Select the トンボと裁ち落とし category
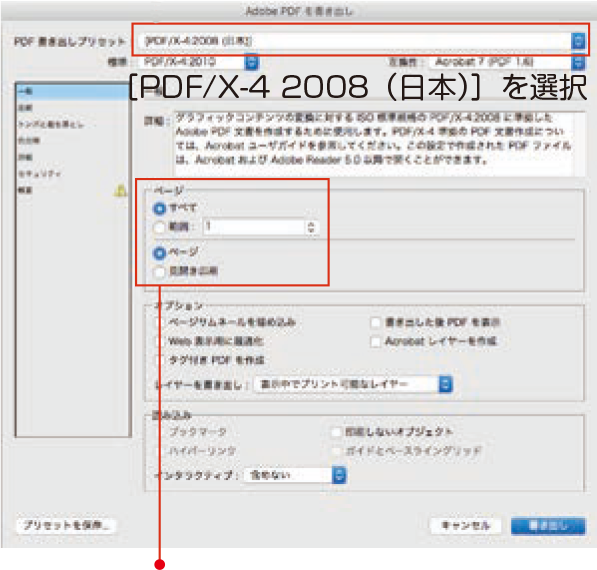This screenshot has width=597, height=570. click(x=72, y=125)
